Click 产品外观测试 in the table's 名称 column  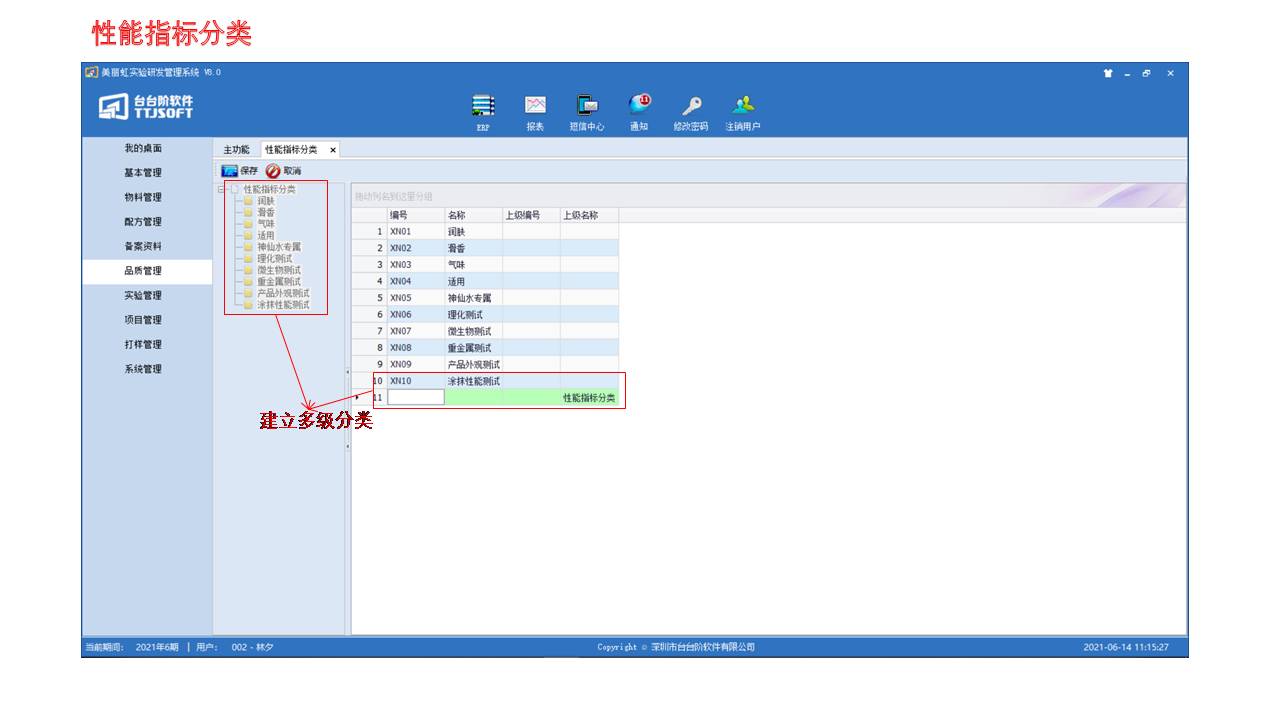pos(474,364)
